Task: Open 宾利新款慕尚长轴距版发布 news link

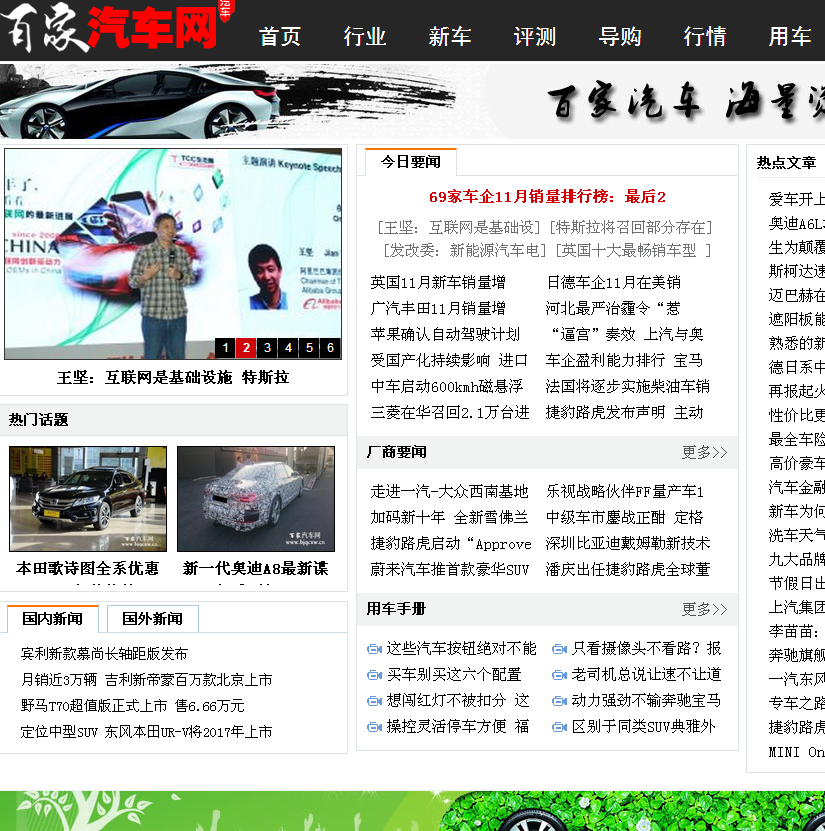Action: pyautogui.click(x=104, y=653)
